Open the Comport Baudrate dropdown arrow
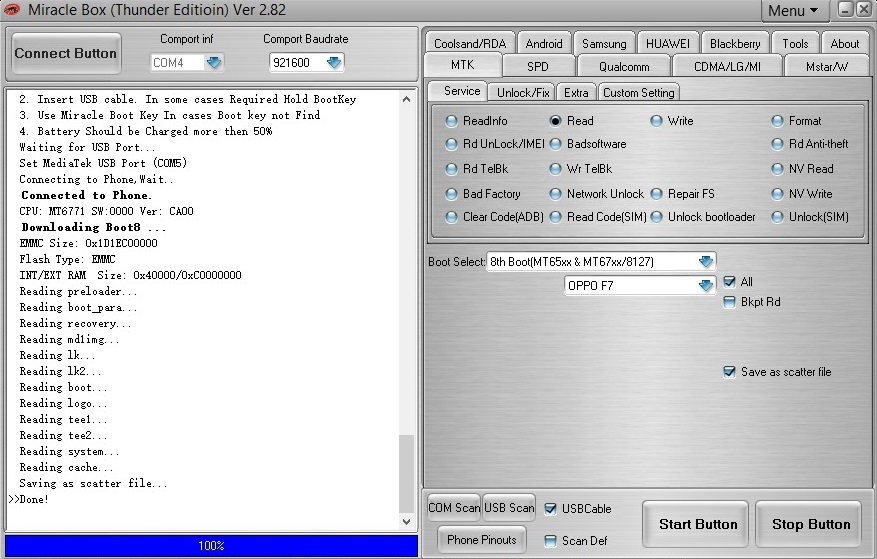This screenshot has width=877, height=559. coord(334,63)
